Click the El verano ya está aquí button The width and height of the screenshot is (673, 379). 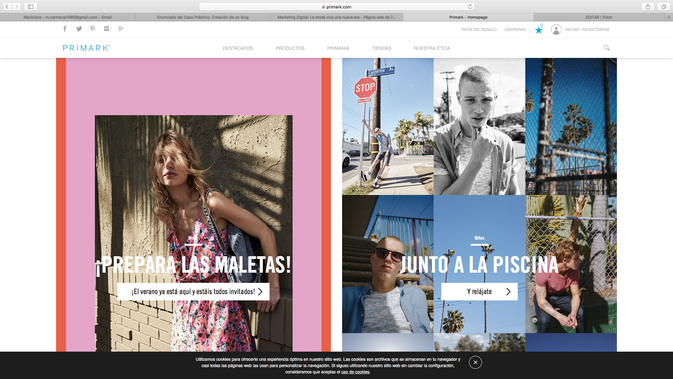pyautogui.click(x=194, y=291)
